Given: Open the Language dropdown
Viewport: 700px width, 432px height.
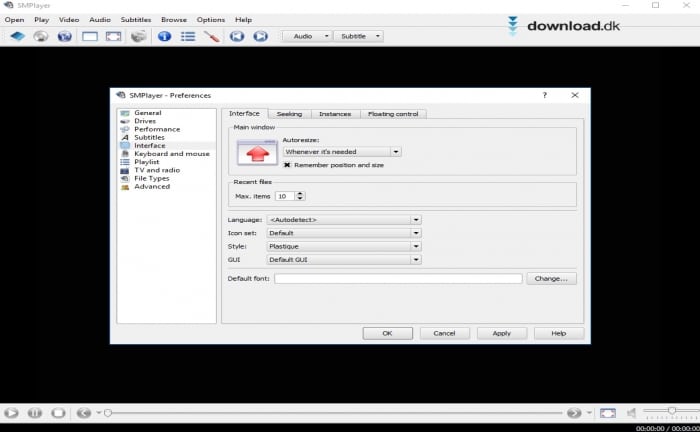Looking at the screenshot, I should pos(344,220).
